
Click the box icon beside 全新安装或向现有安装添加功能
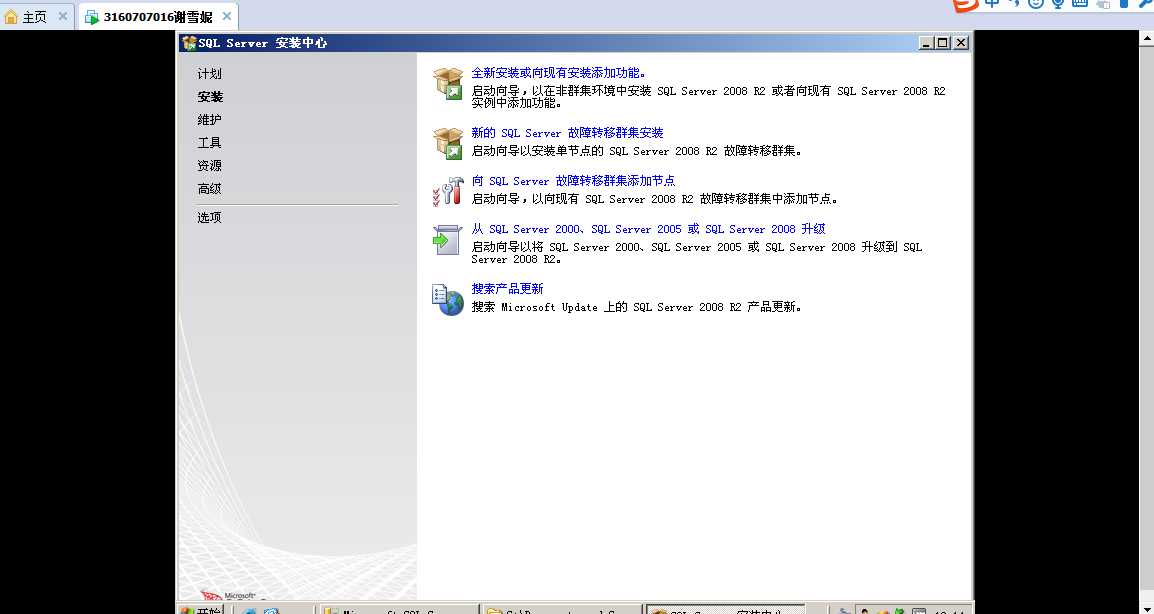coord(447,83)
